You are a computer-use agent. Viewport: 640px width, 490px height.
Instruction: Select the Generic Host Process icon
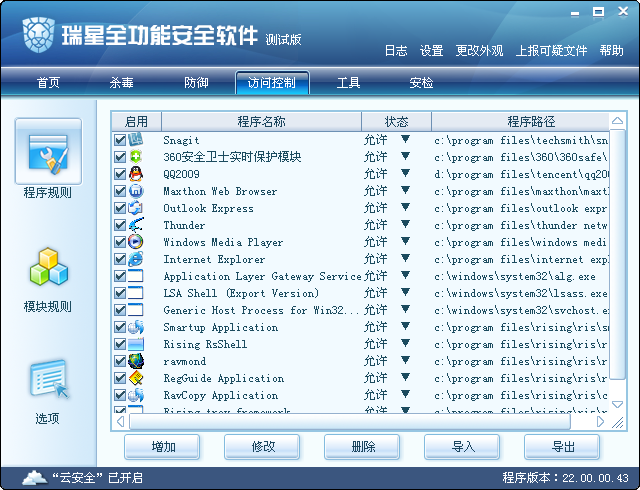point(136,310)
